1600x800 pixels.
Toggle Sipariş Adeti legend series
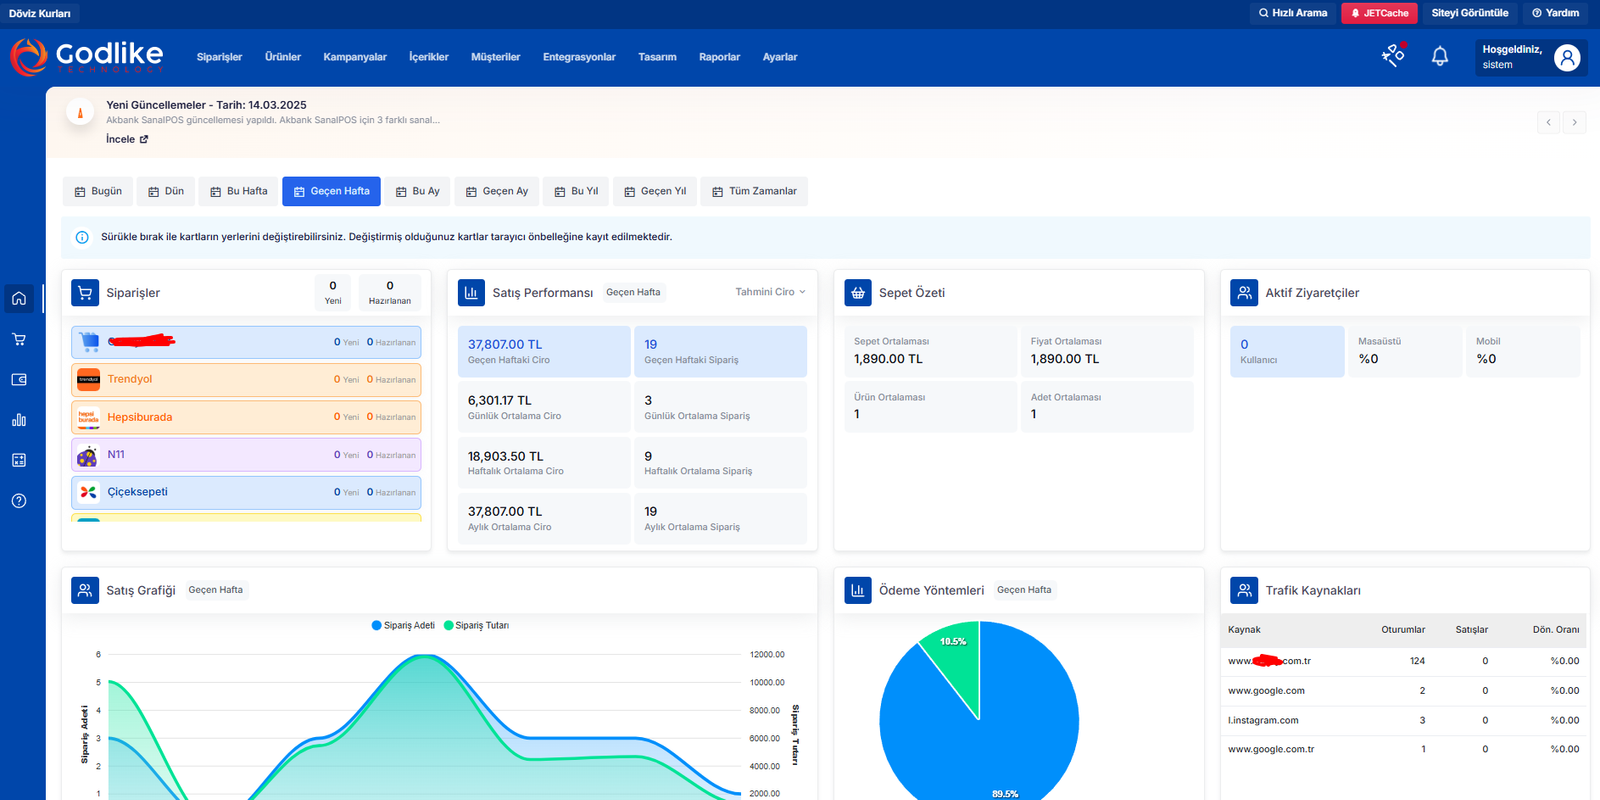(x=403, y=626)
